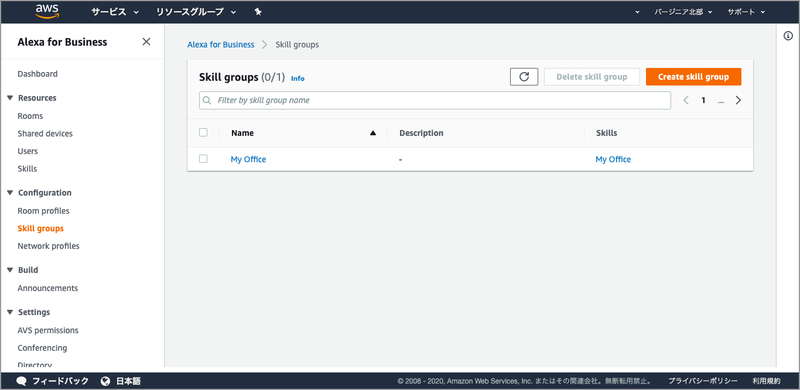Collapse the Build section

coord(10,270)
